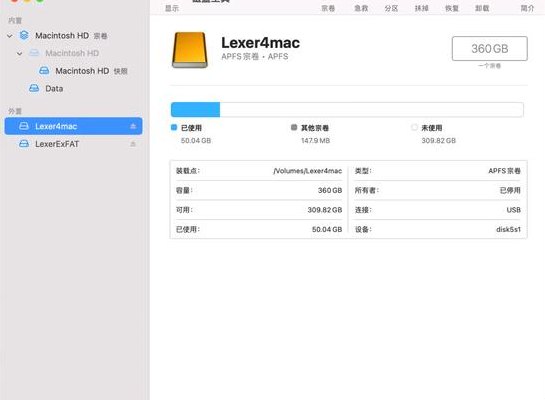The width and height of the screenshot is (545, 400).
Task: Eject the Lexer4mac volume
Action: point(133,126)
